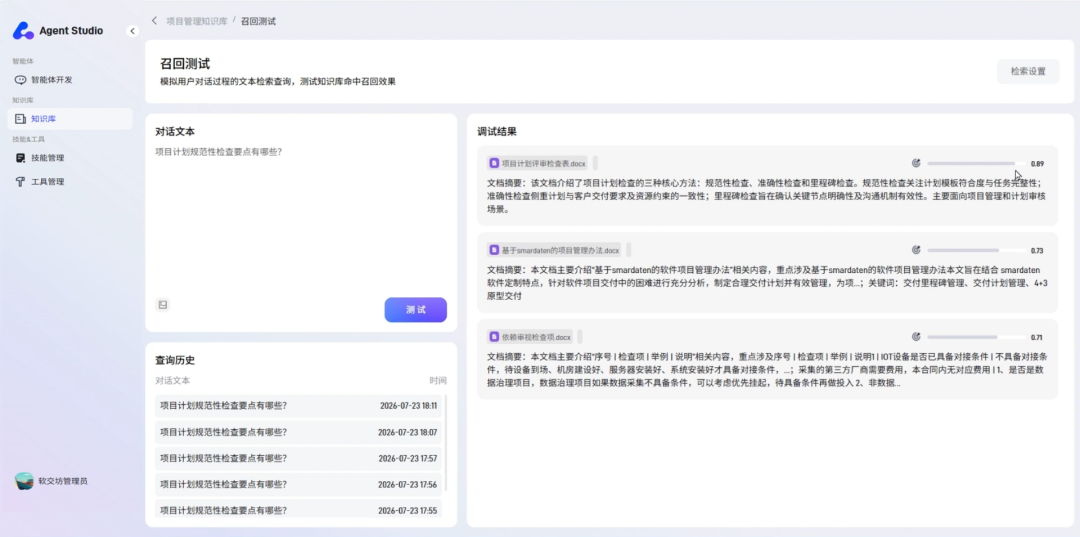Select the history row dated 2026-07-23 17:55
Image resolution: width=1080 pixels, height=537 pixels.
pyautogui.click(x=298, y=510)
